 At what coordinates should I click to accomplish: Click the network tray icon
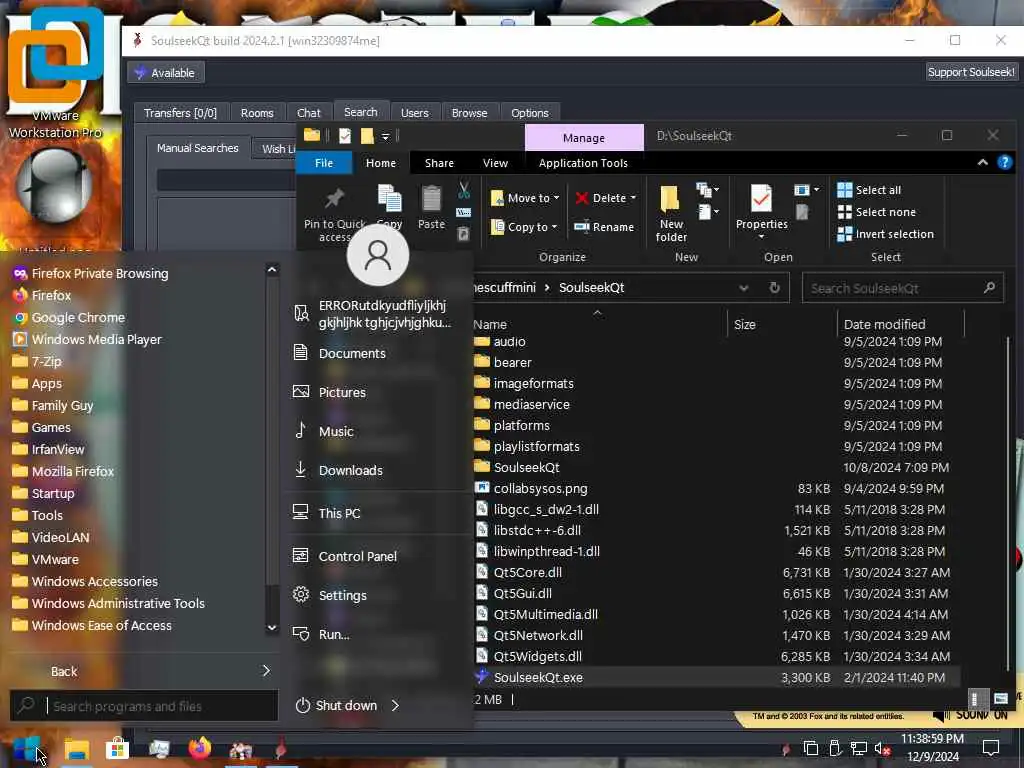[858, 748]
